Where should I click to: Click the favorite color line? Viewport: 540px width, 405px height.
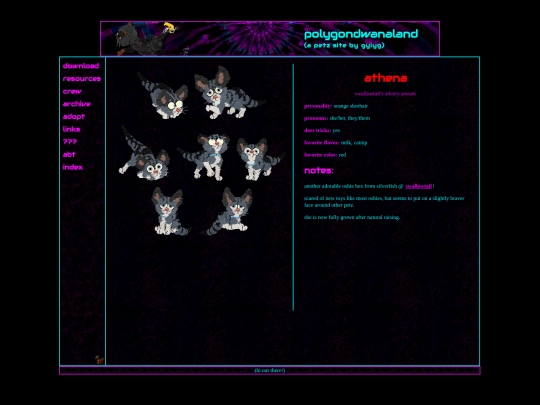325,155
